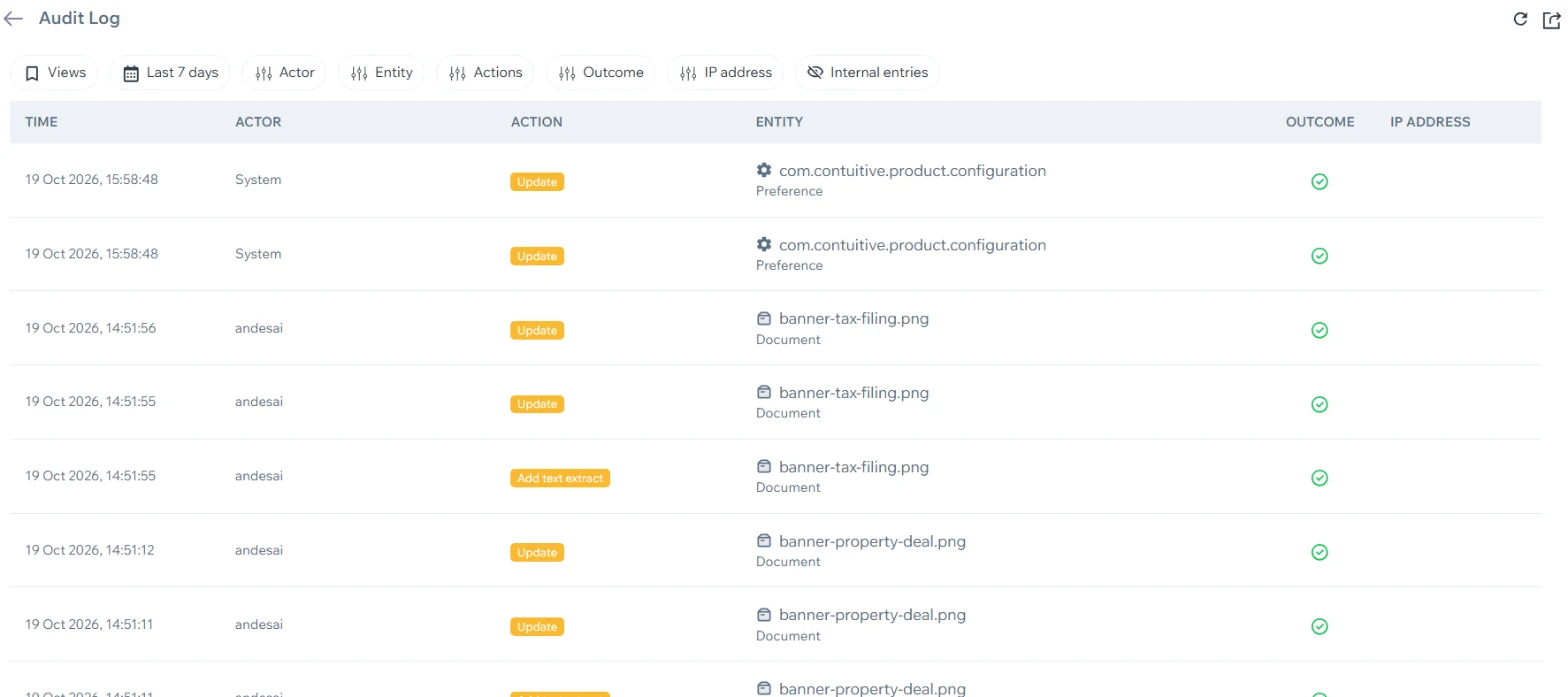Image resolution: width=1568 pixels, height=697 pixels.
Task: Click success check icon in 14:51:55 Update row
Action: pyautogui.click(x=1319, y=404)
